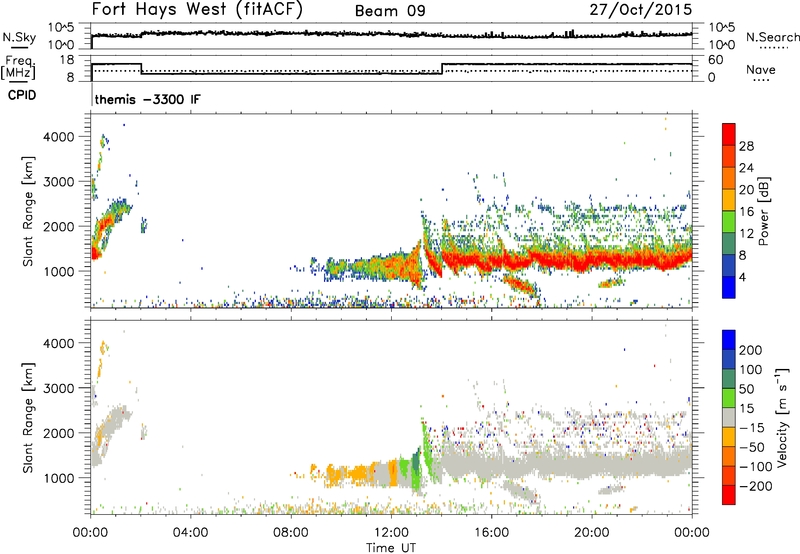The image size is (800, 554).
Task: Click the blue bottom power colorbar segment
Action: [729, 287]
